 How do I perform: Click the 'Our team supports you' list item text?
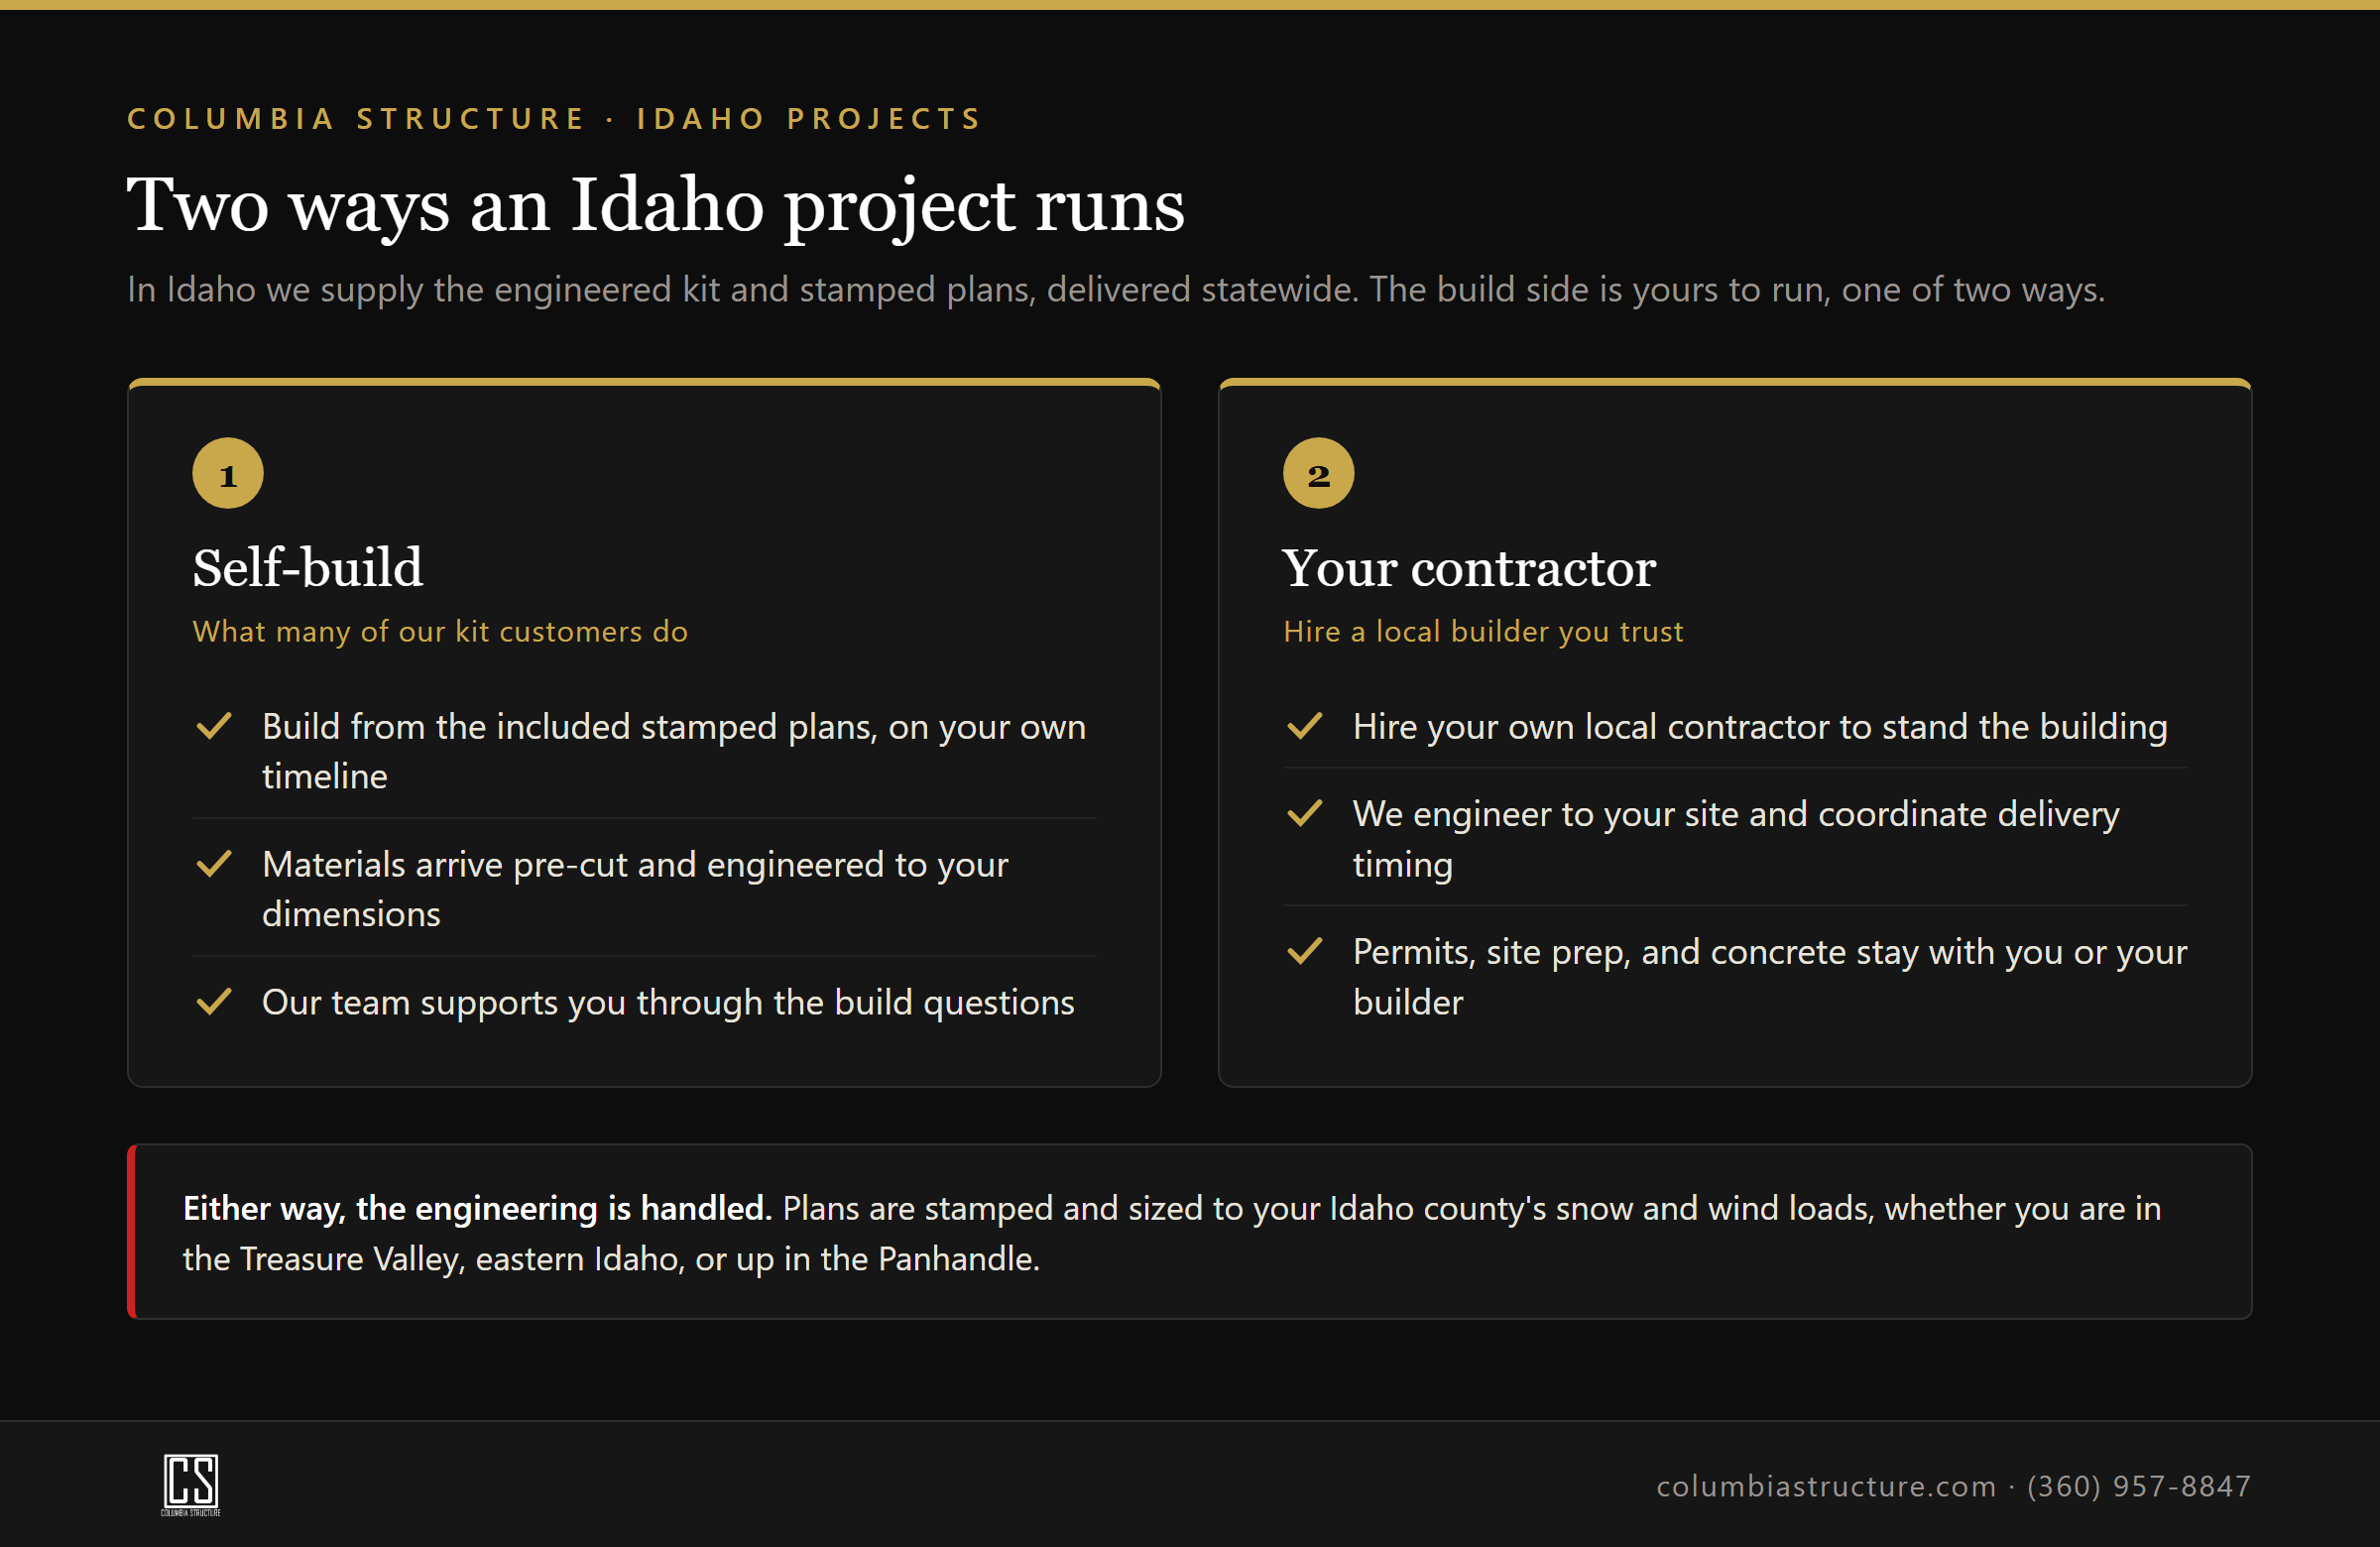(668, 1002)
